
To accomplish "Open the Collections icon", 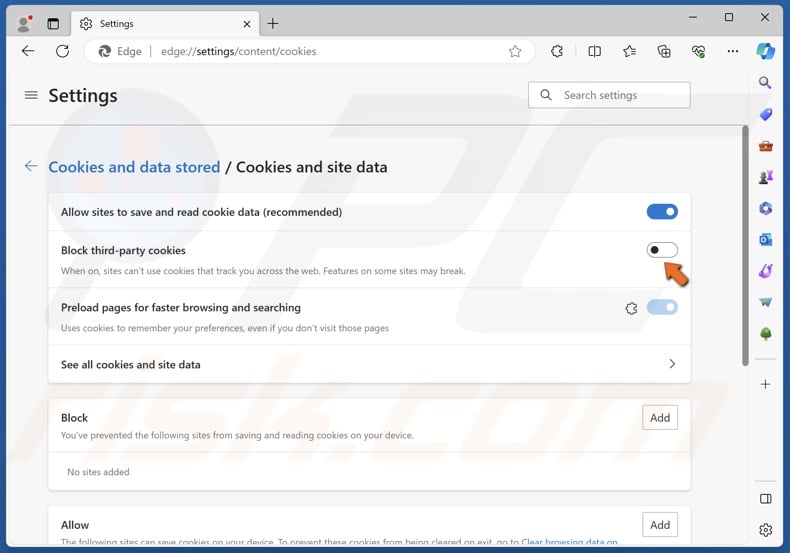I will point(664,51).
